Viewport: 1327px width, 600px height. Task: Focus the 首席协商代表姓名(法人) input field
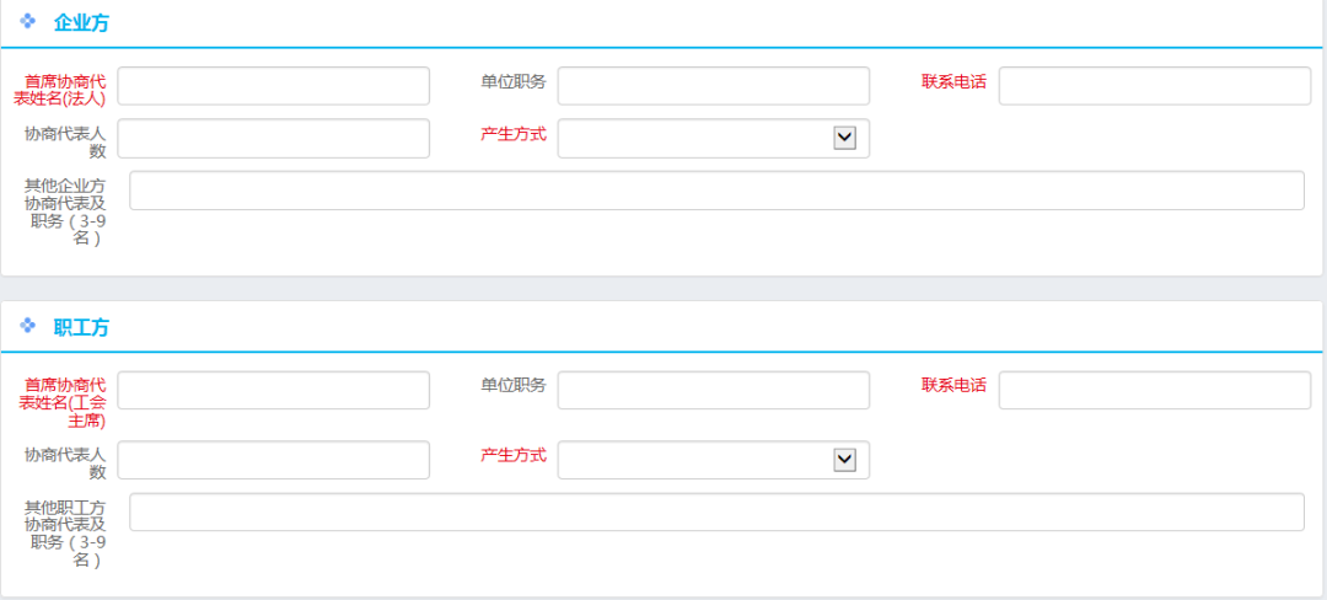(x=273, y=86)
